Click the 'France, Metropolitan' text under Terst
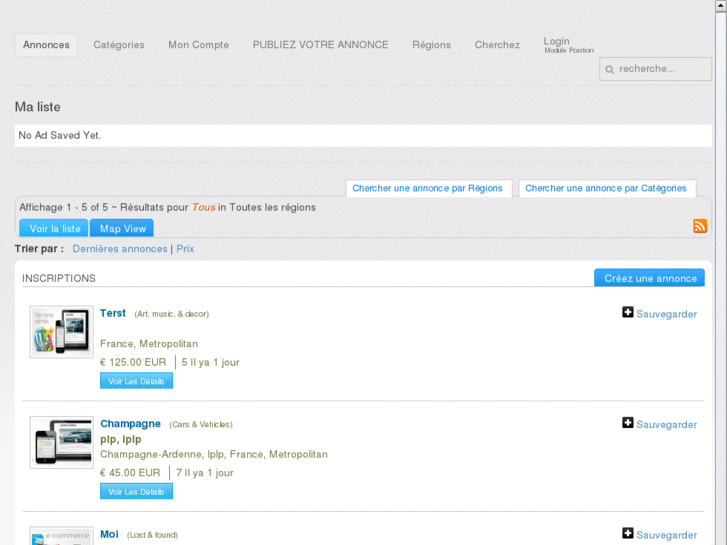 click(x=149, y=344)
